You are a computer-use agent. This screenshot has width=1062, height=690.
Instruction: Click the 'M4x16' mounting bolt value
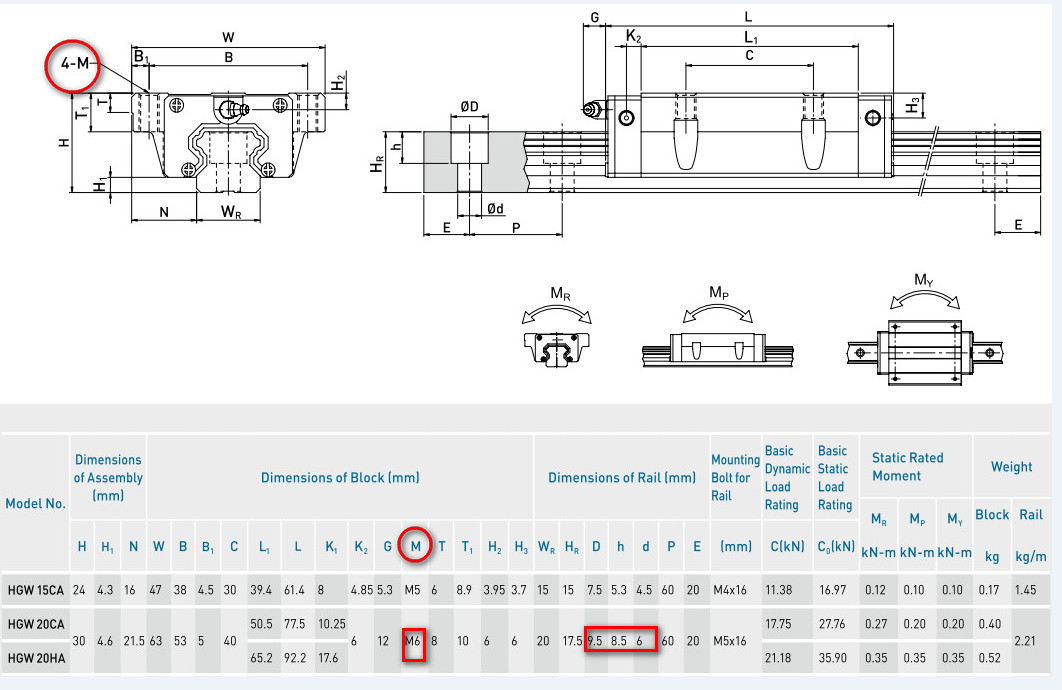point(729,590)
